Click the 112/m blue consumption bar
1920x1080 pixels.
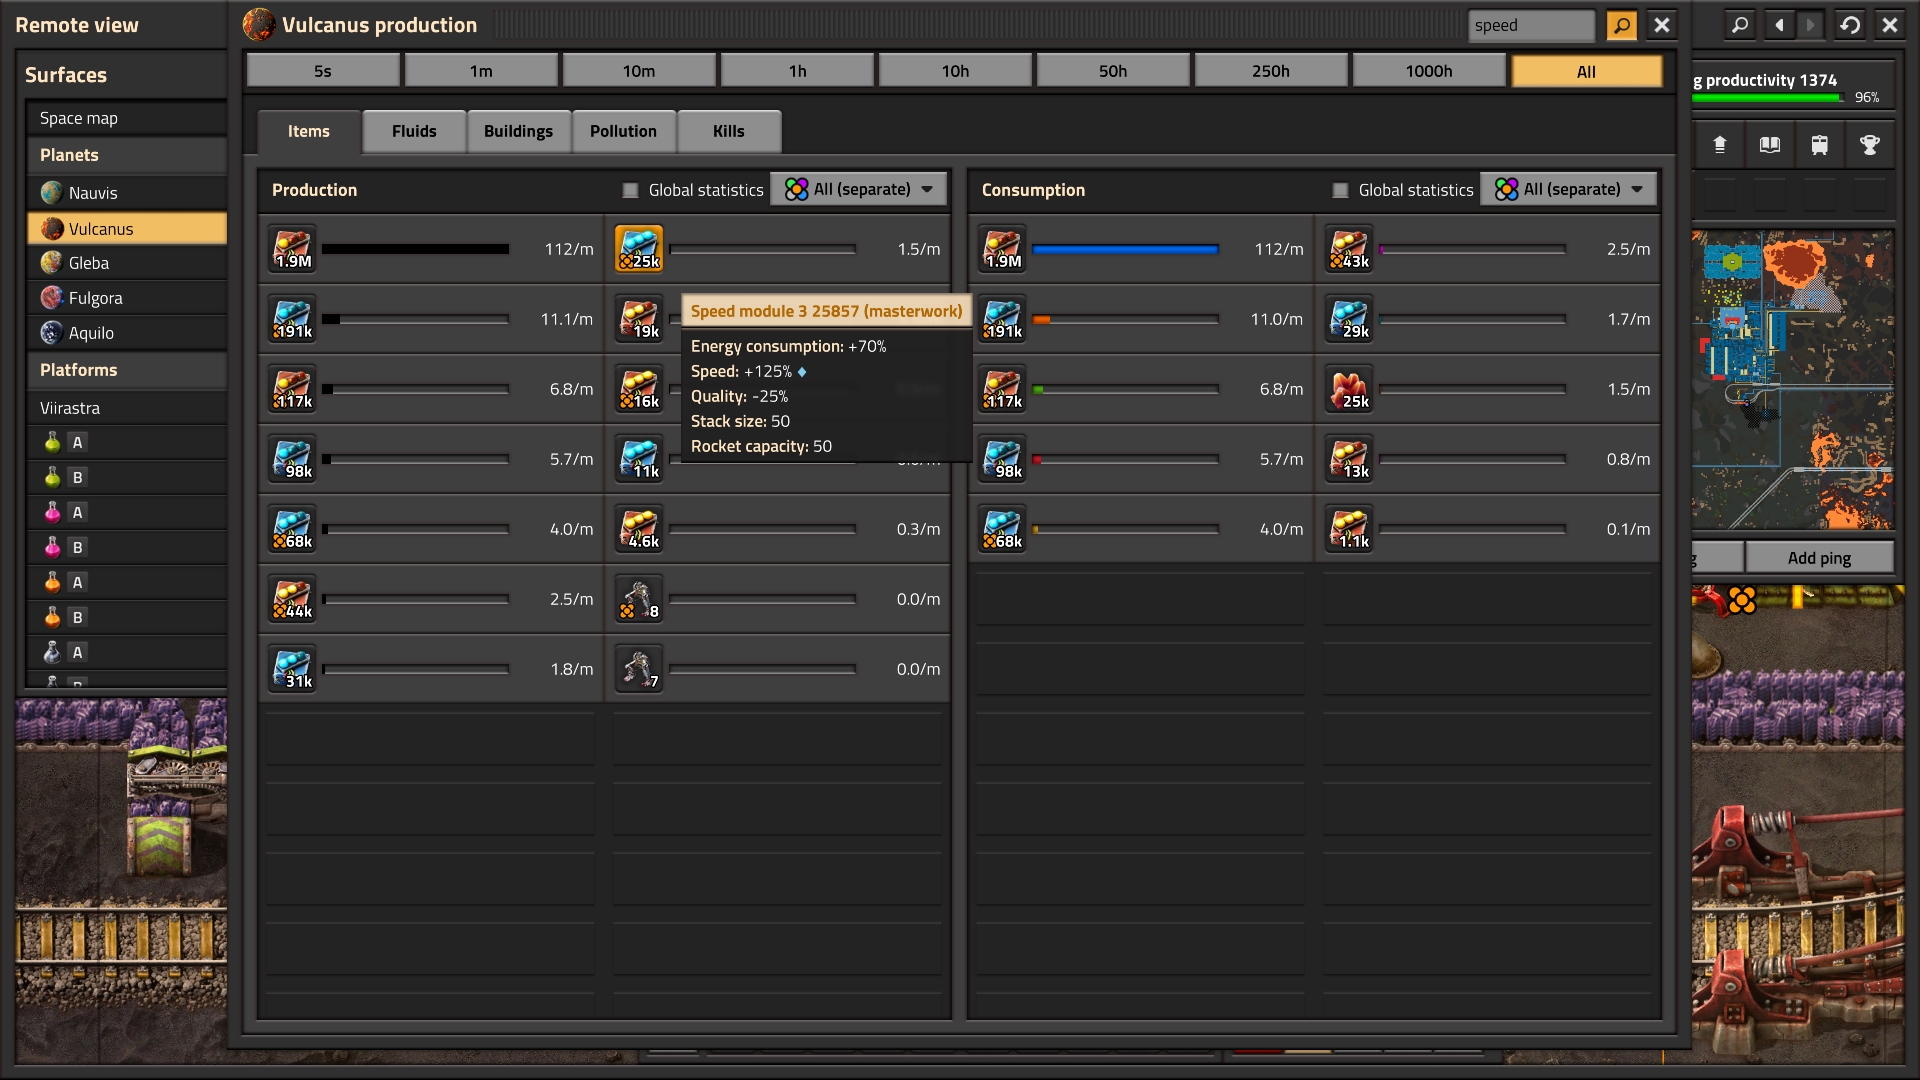coord(1125,249)
